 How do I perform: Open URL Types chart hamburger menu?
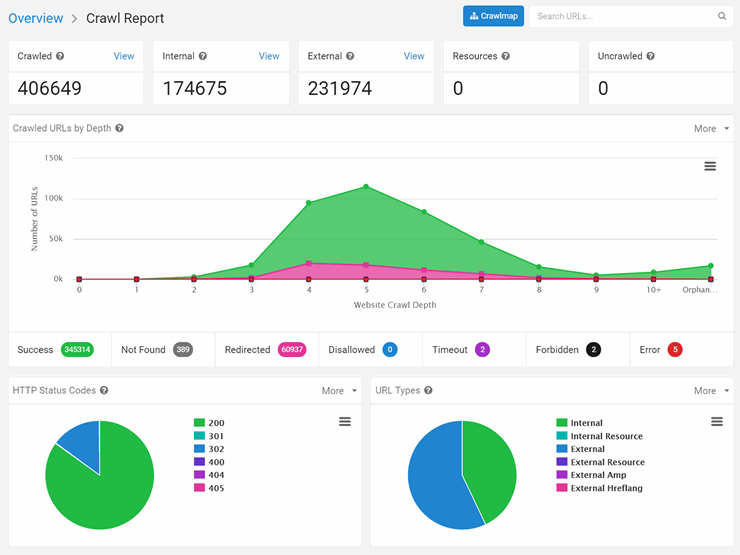coord(717,422)
